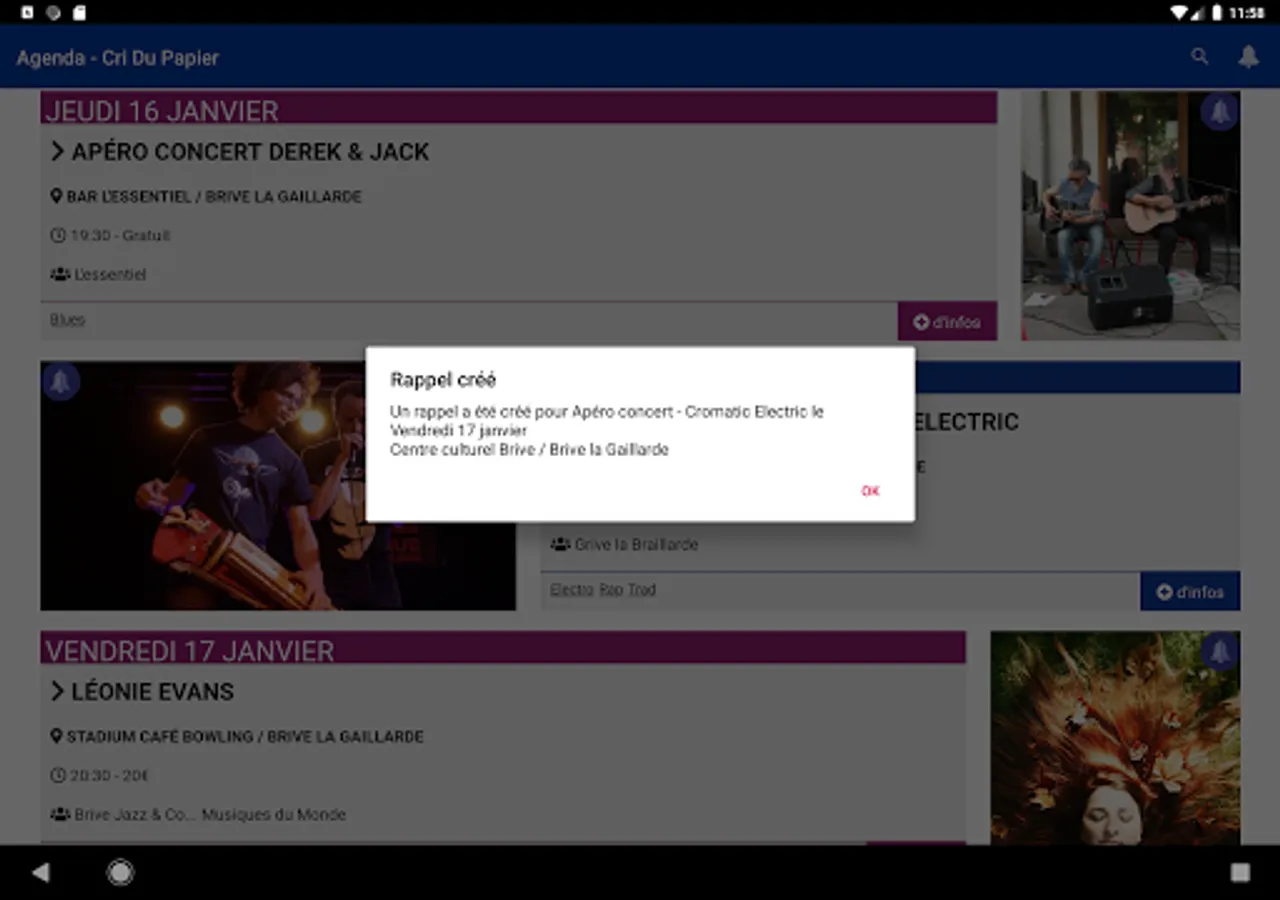The height and width of the screenshot is (900, 1280).
Task: Tap the L'essentiel organizer line
Action: (98, 274)
